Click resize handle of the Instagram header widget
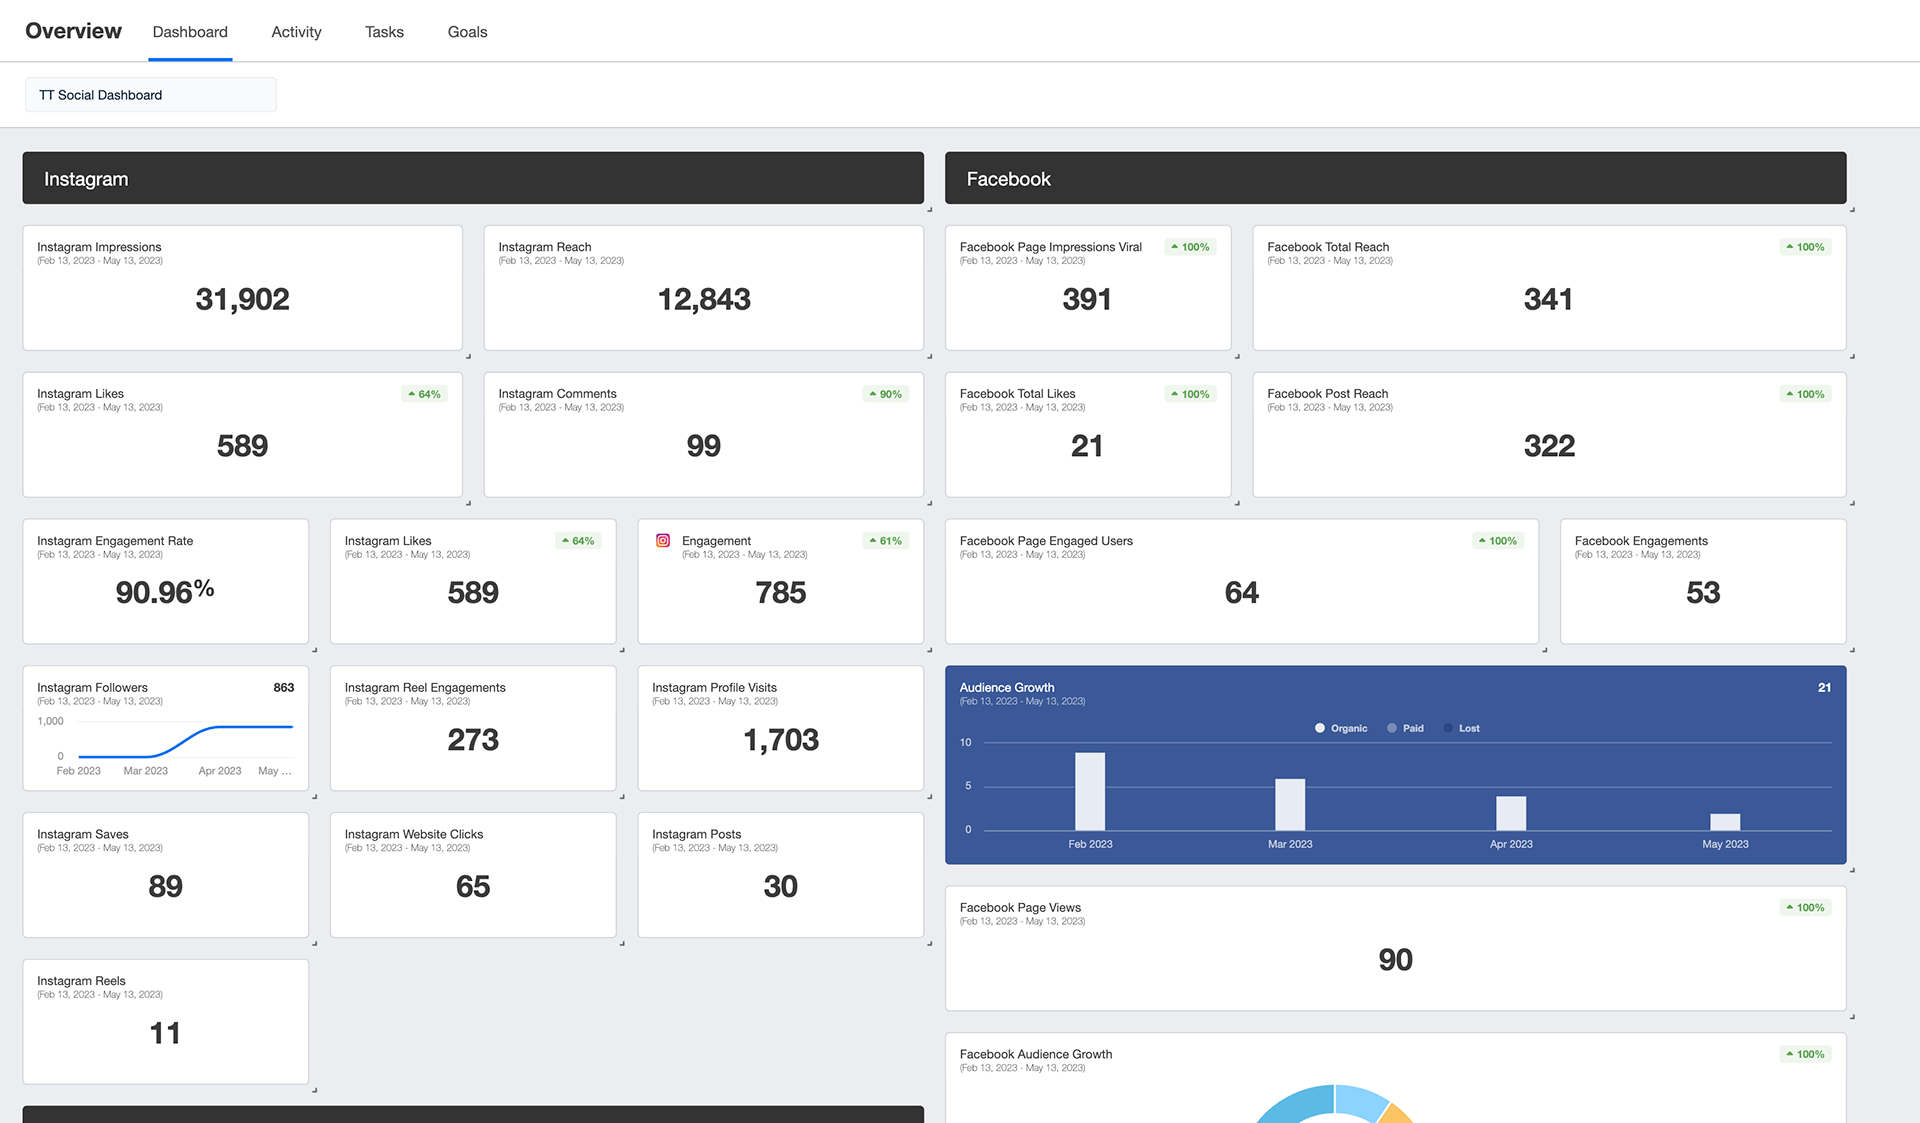Viewport: 1920px width, 1123px height. pyautogui.click(x=929, y=209)
